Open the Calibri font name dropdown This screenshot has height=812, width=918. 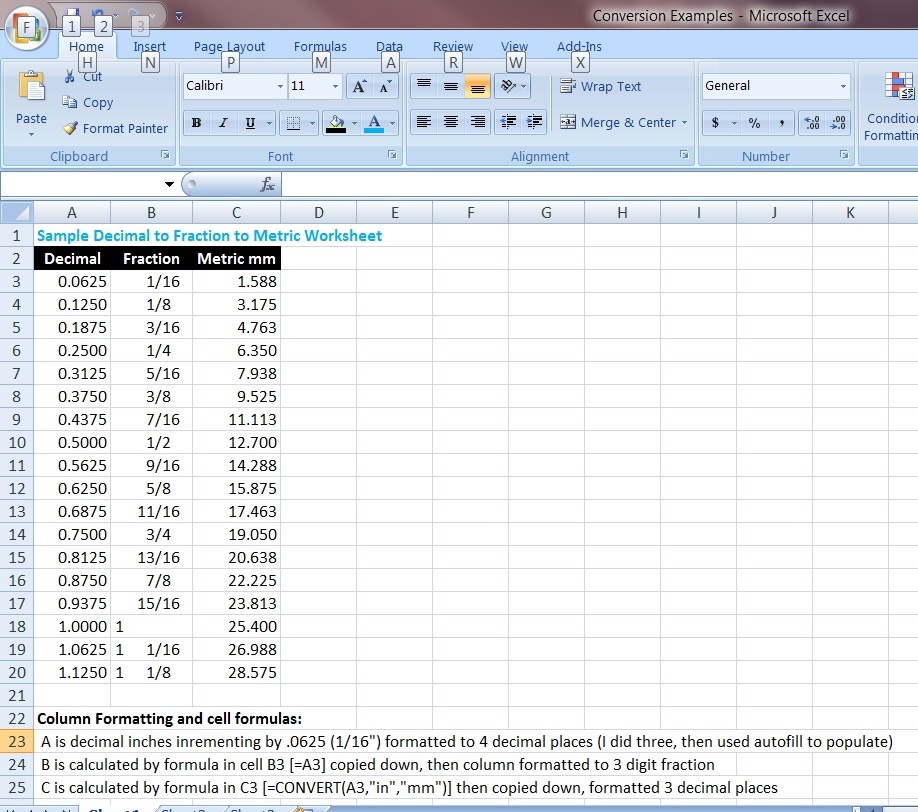pyautogui.click(x=280, y=87)
